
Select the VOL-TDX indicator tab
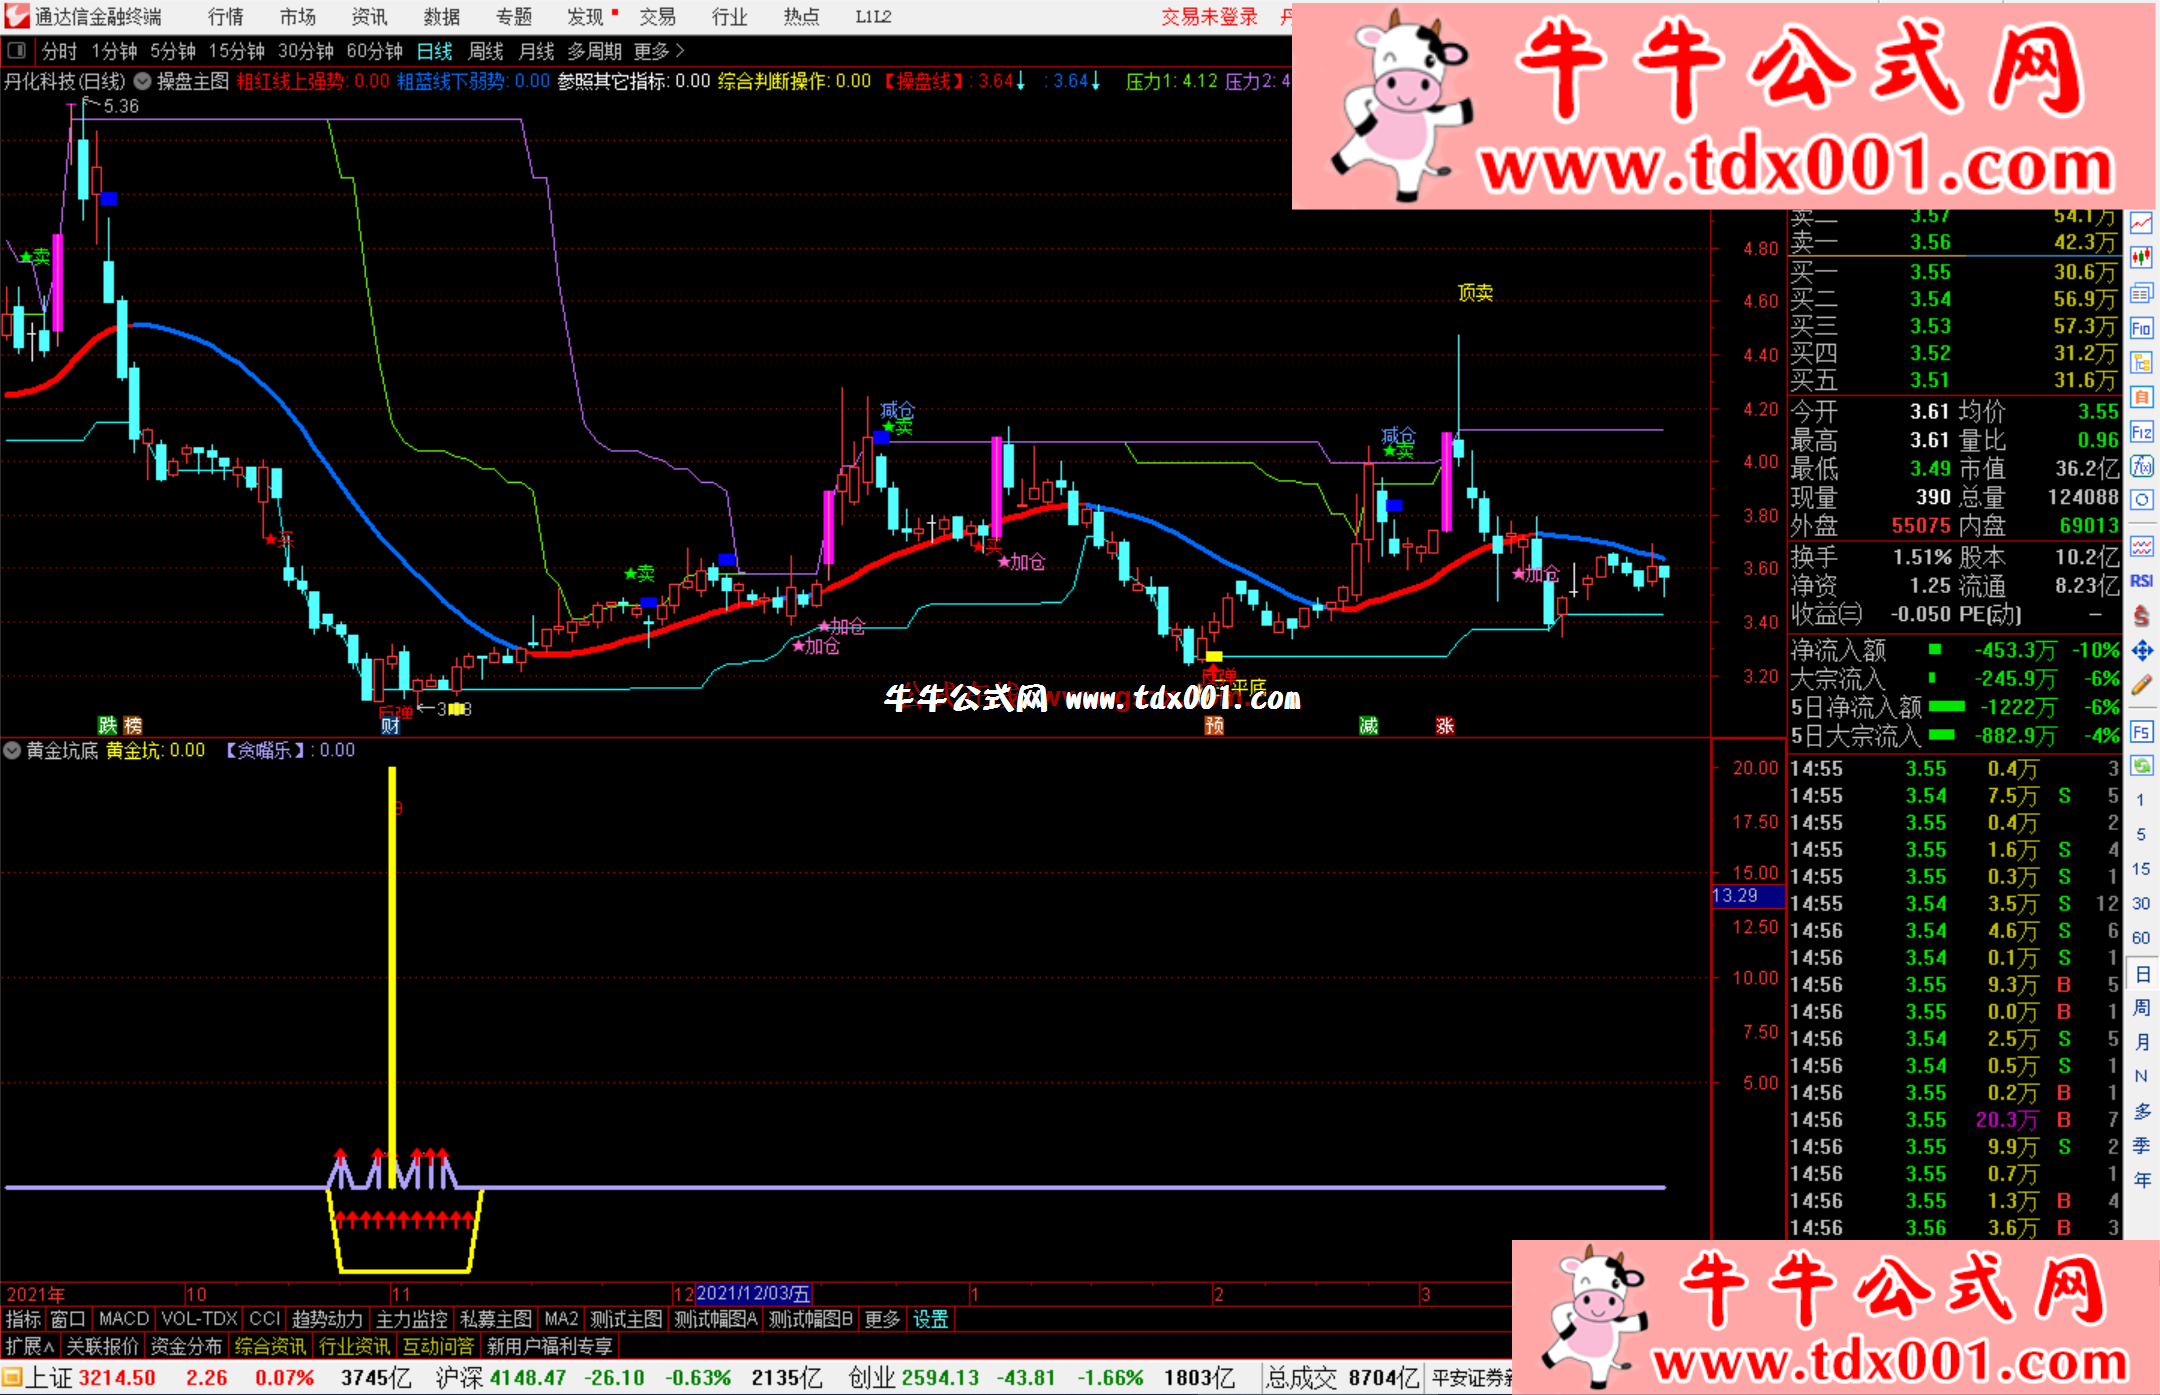tap(199, 1320)
